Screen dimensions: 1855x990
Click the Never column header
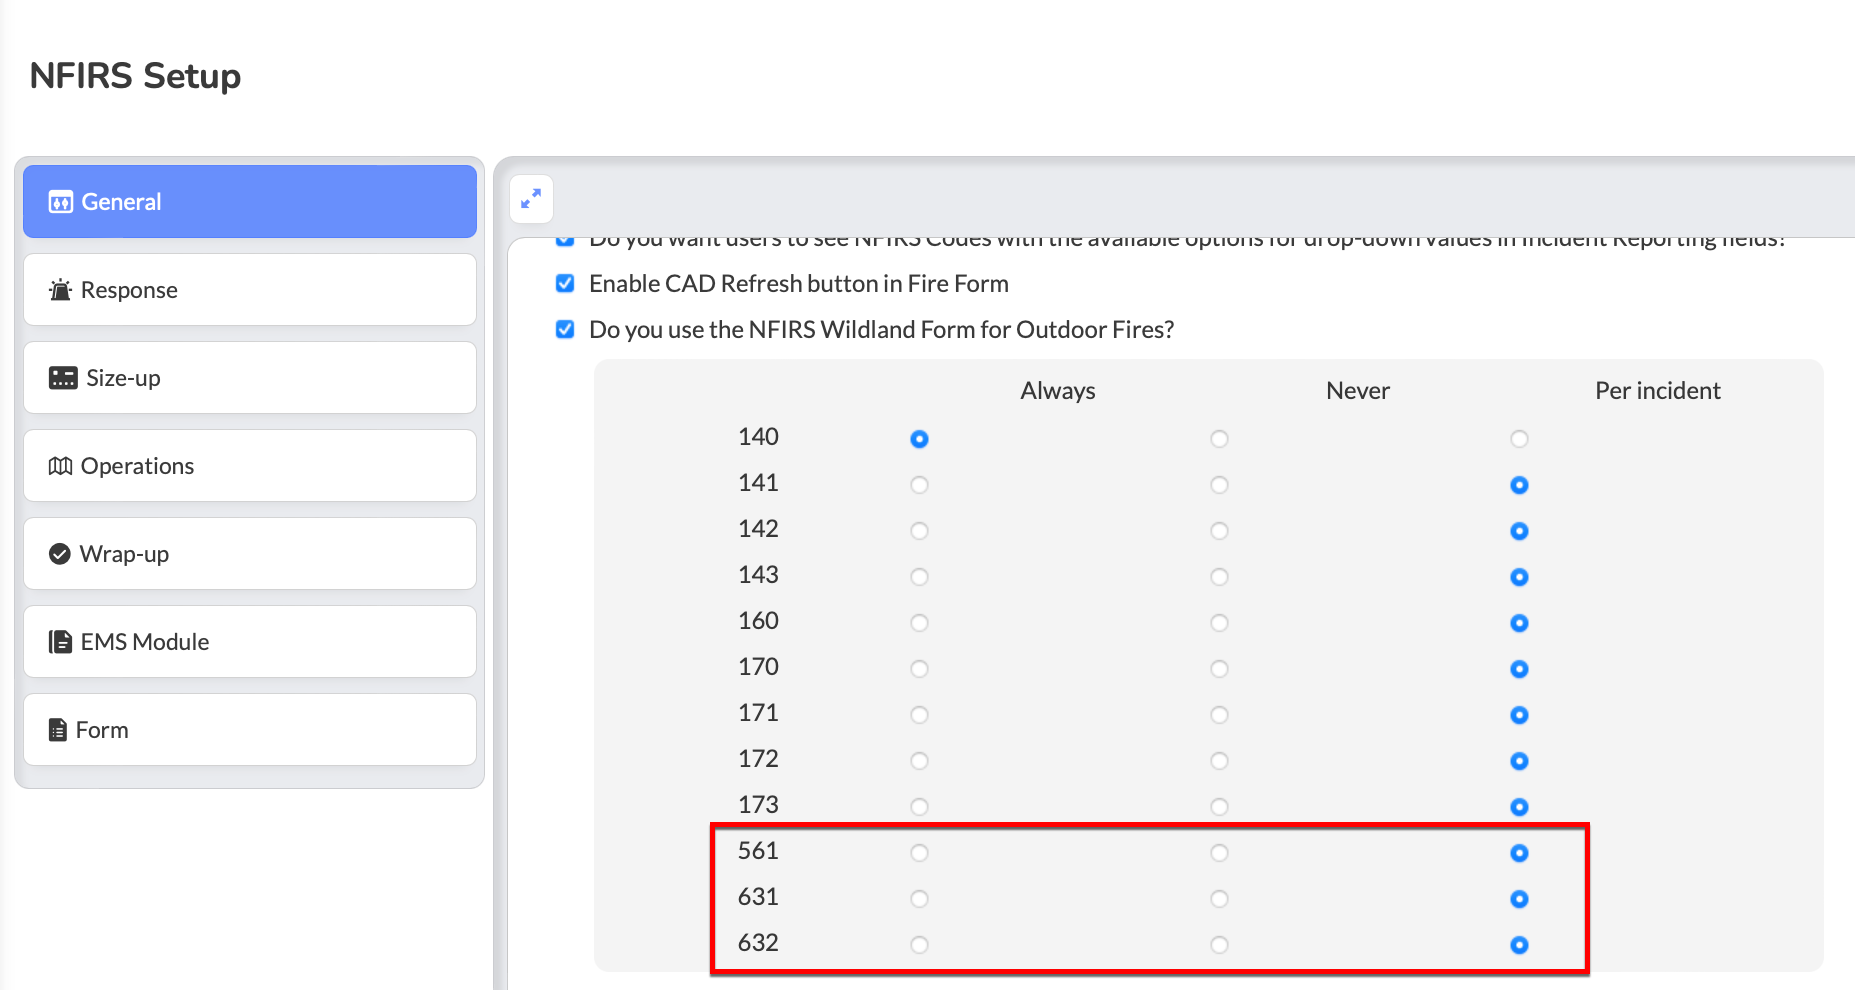coord(1358,391)
